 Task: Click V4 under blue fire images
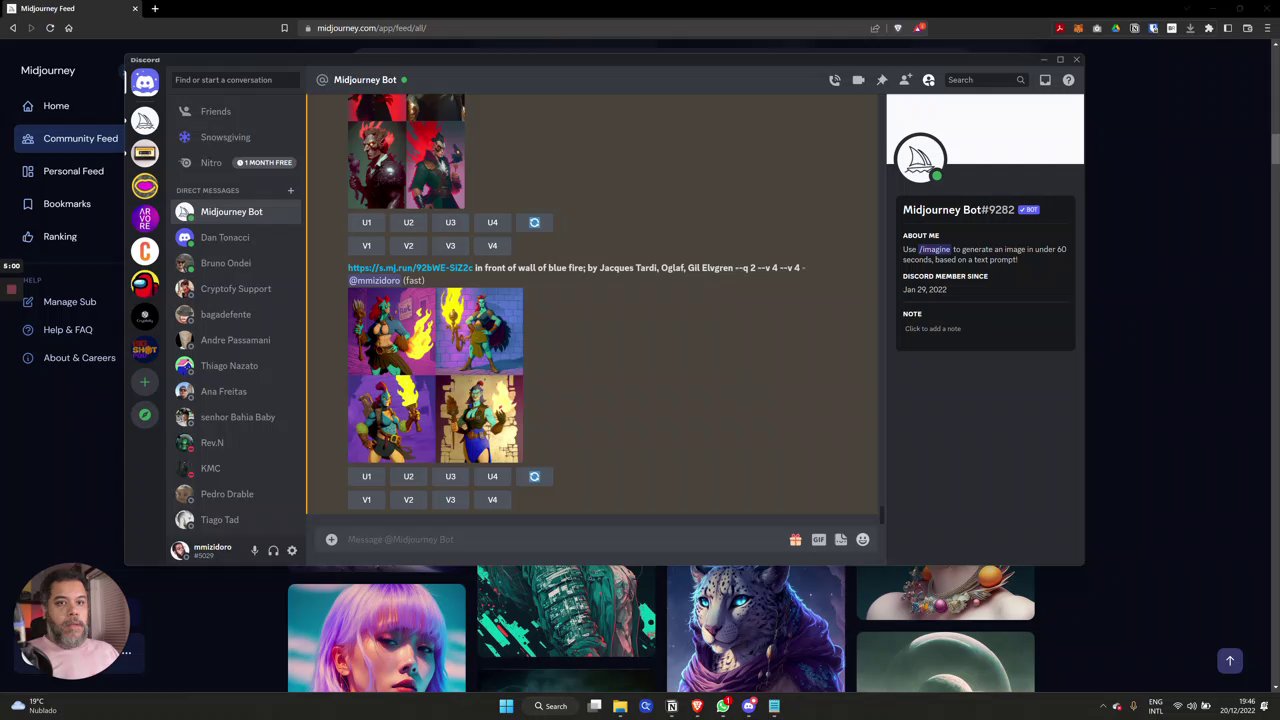(x=492, y=500)
